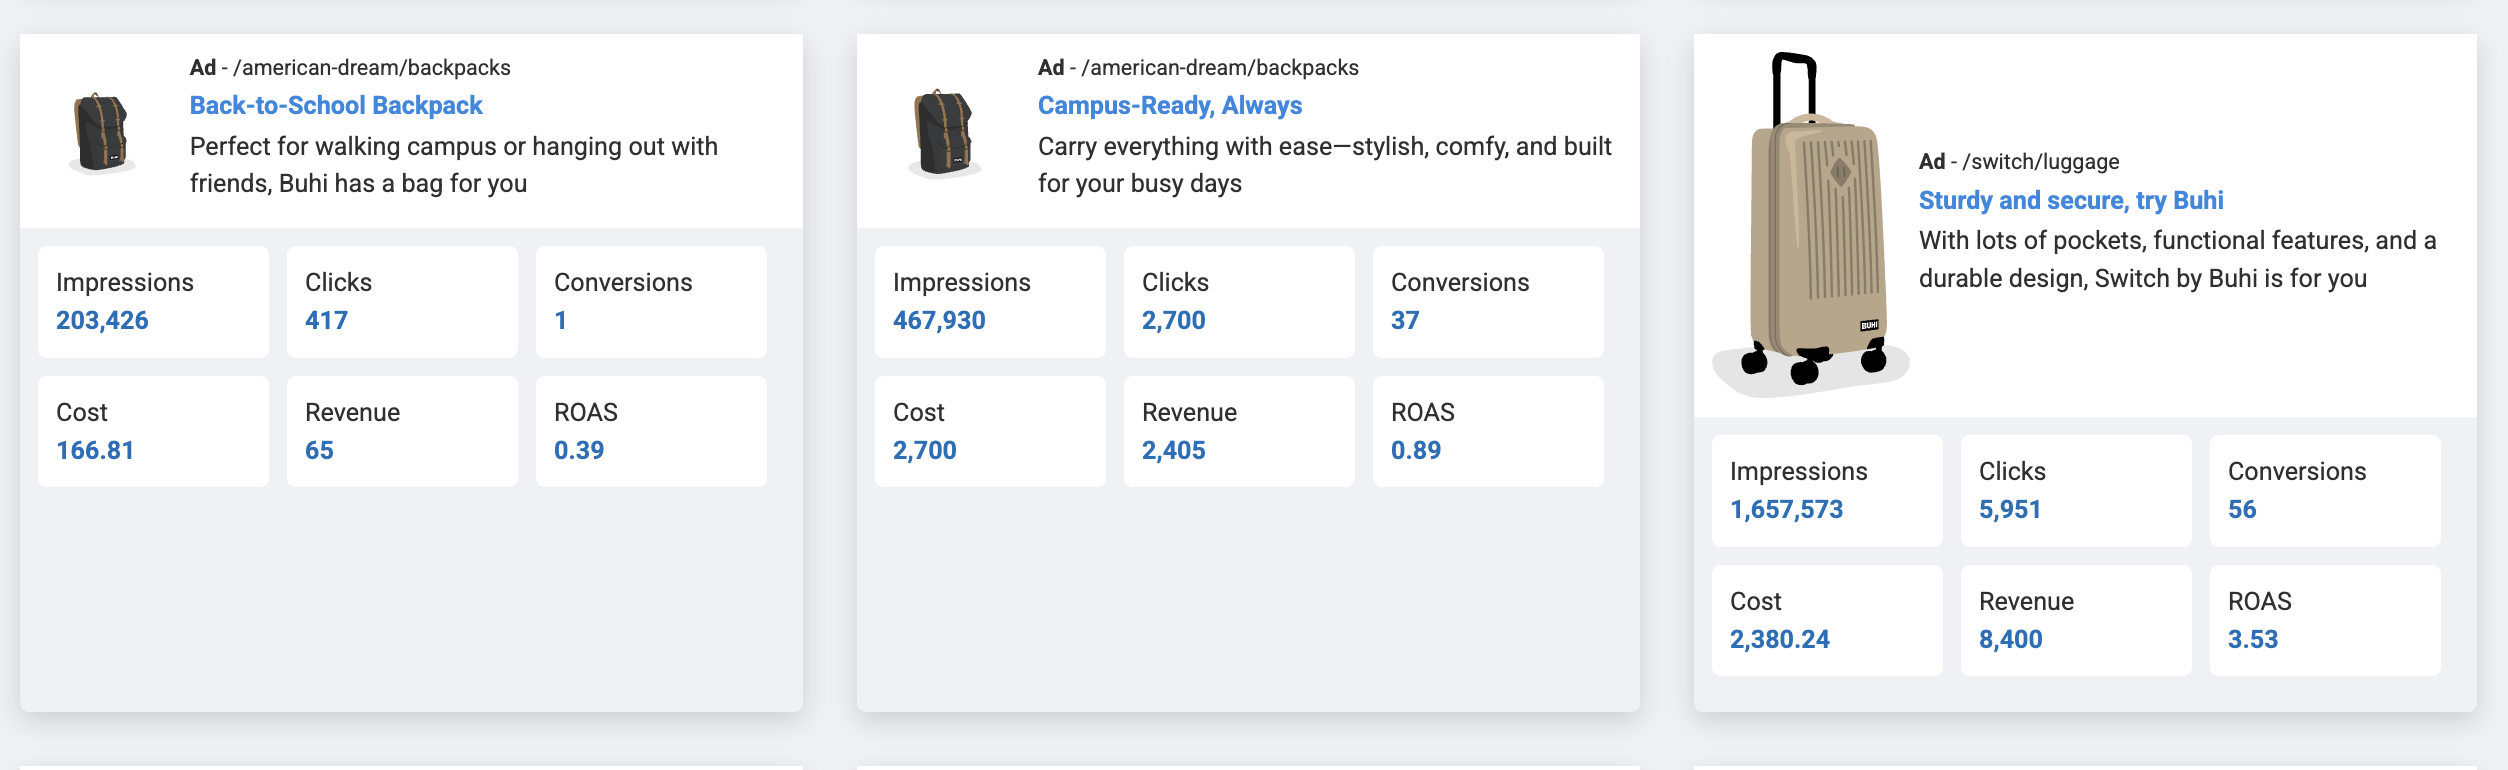Click the beige luggage suitcase image
Viewport: 2508px width, 770px height.
[1812, 224]
